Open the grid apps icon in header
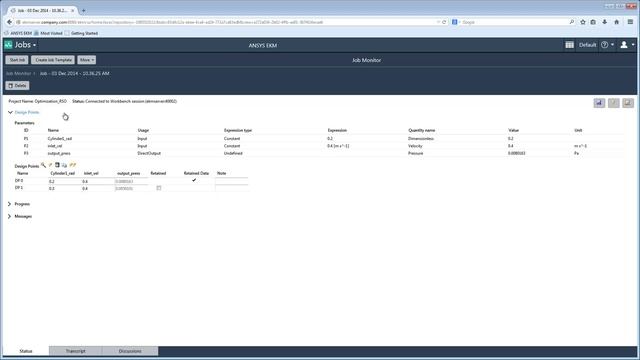 [x=569, y=45]
